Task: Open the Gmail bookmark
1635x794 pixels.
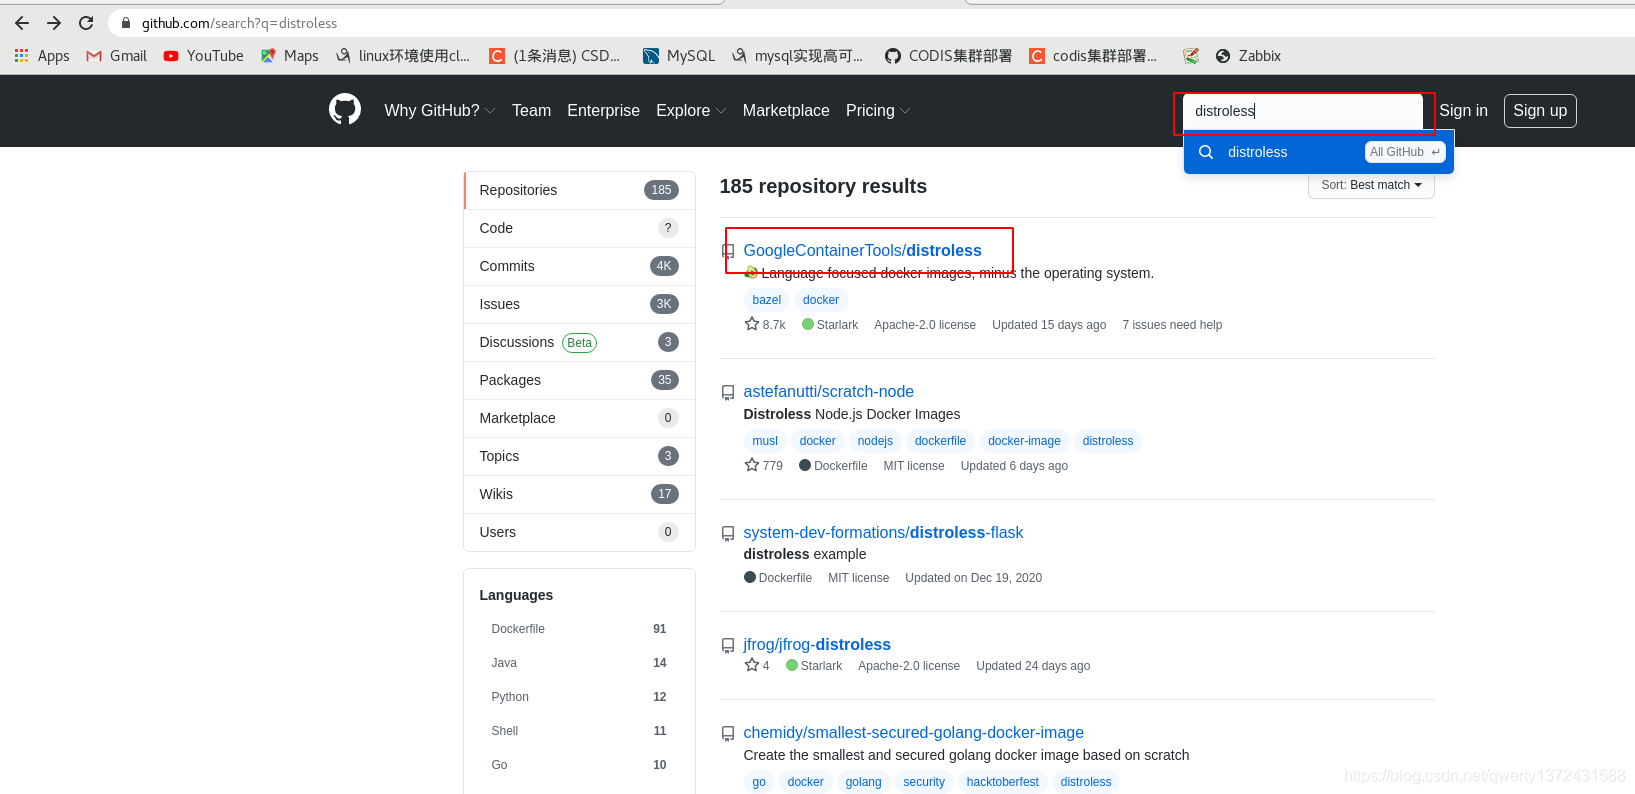Action: [x=117, y=56]
